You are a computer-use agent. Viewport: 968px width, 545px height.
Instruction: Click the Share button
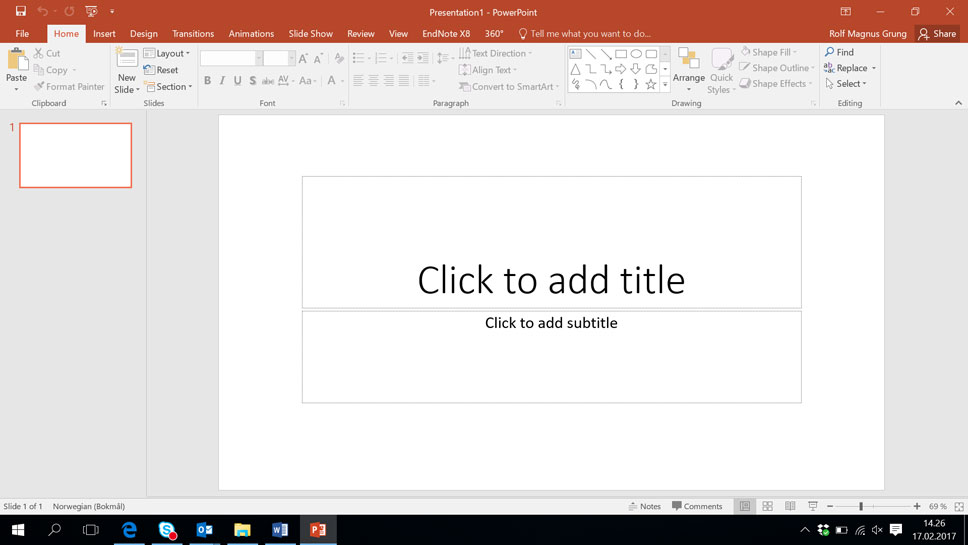(937, 33)
